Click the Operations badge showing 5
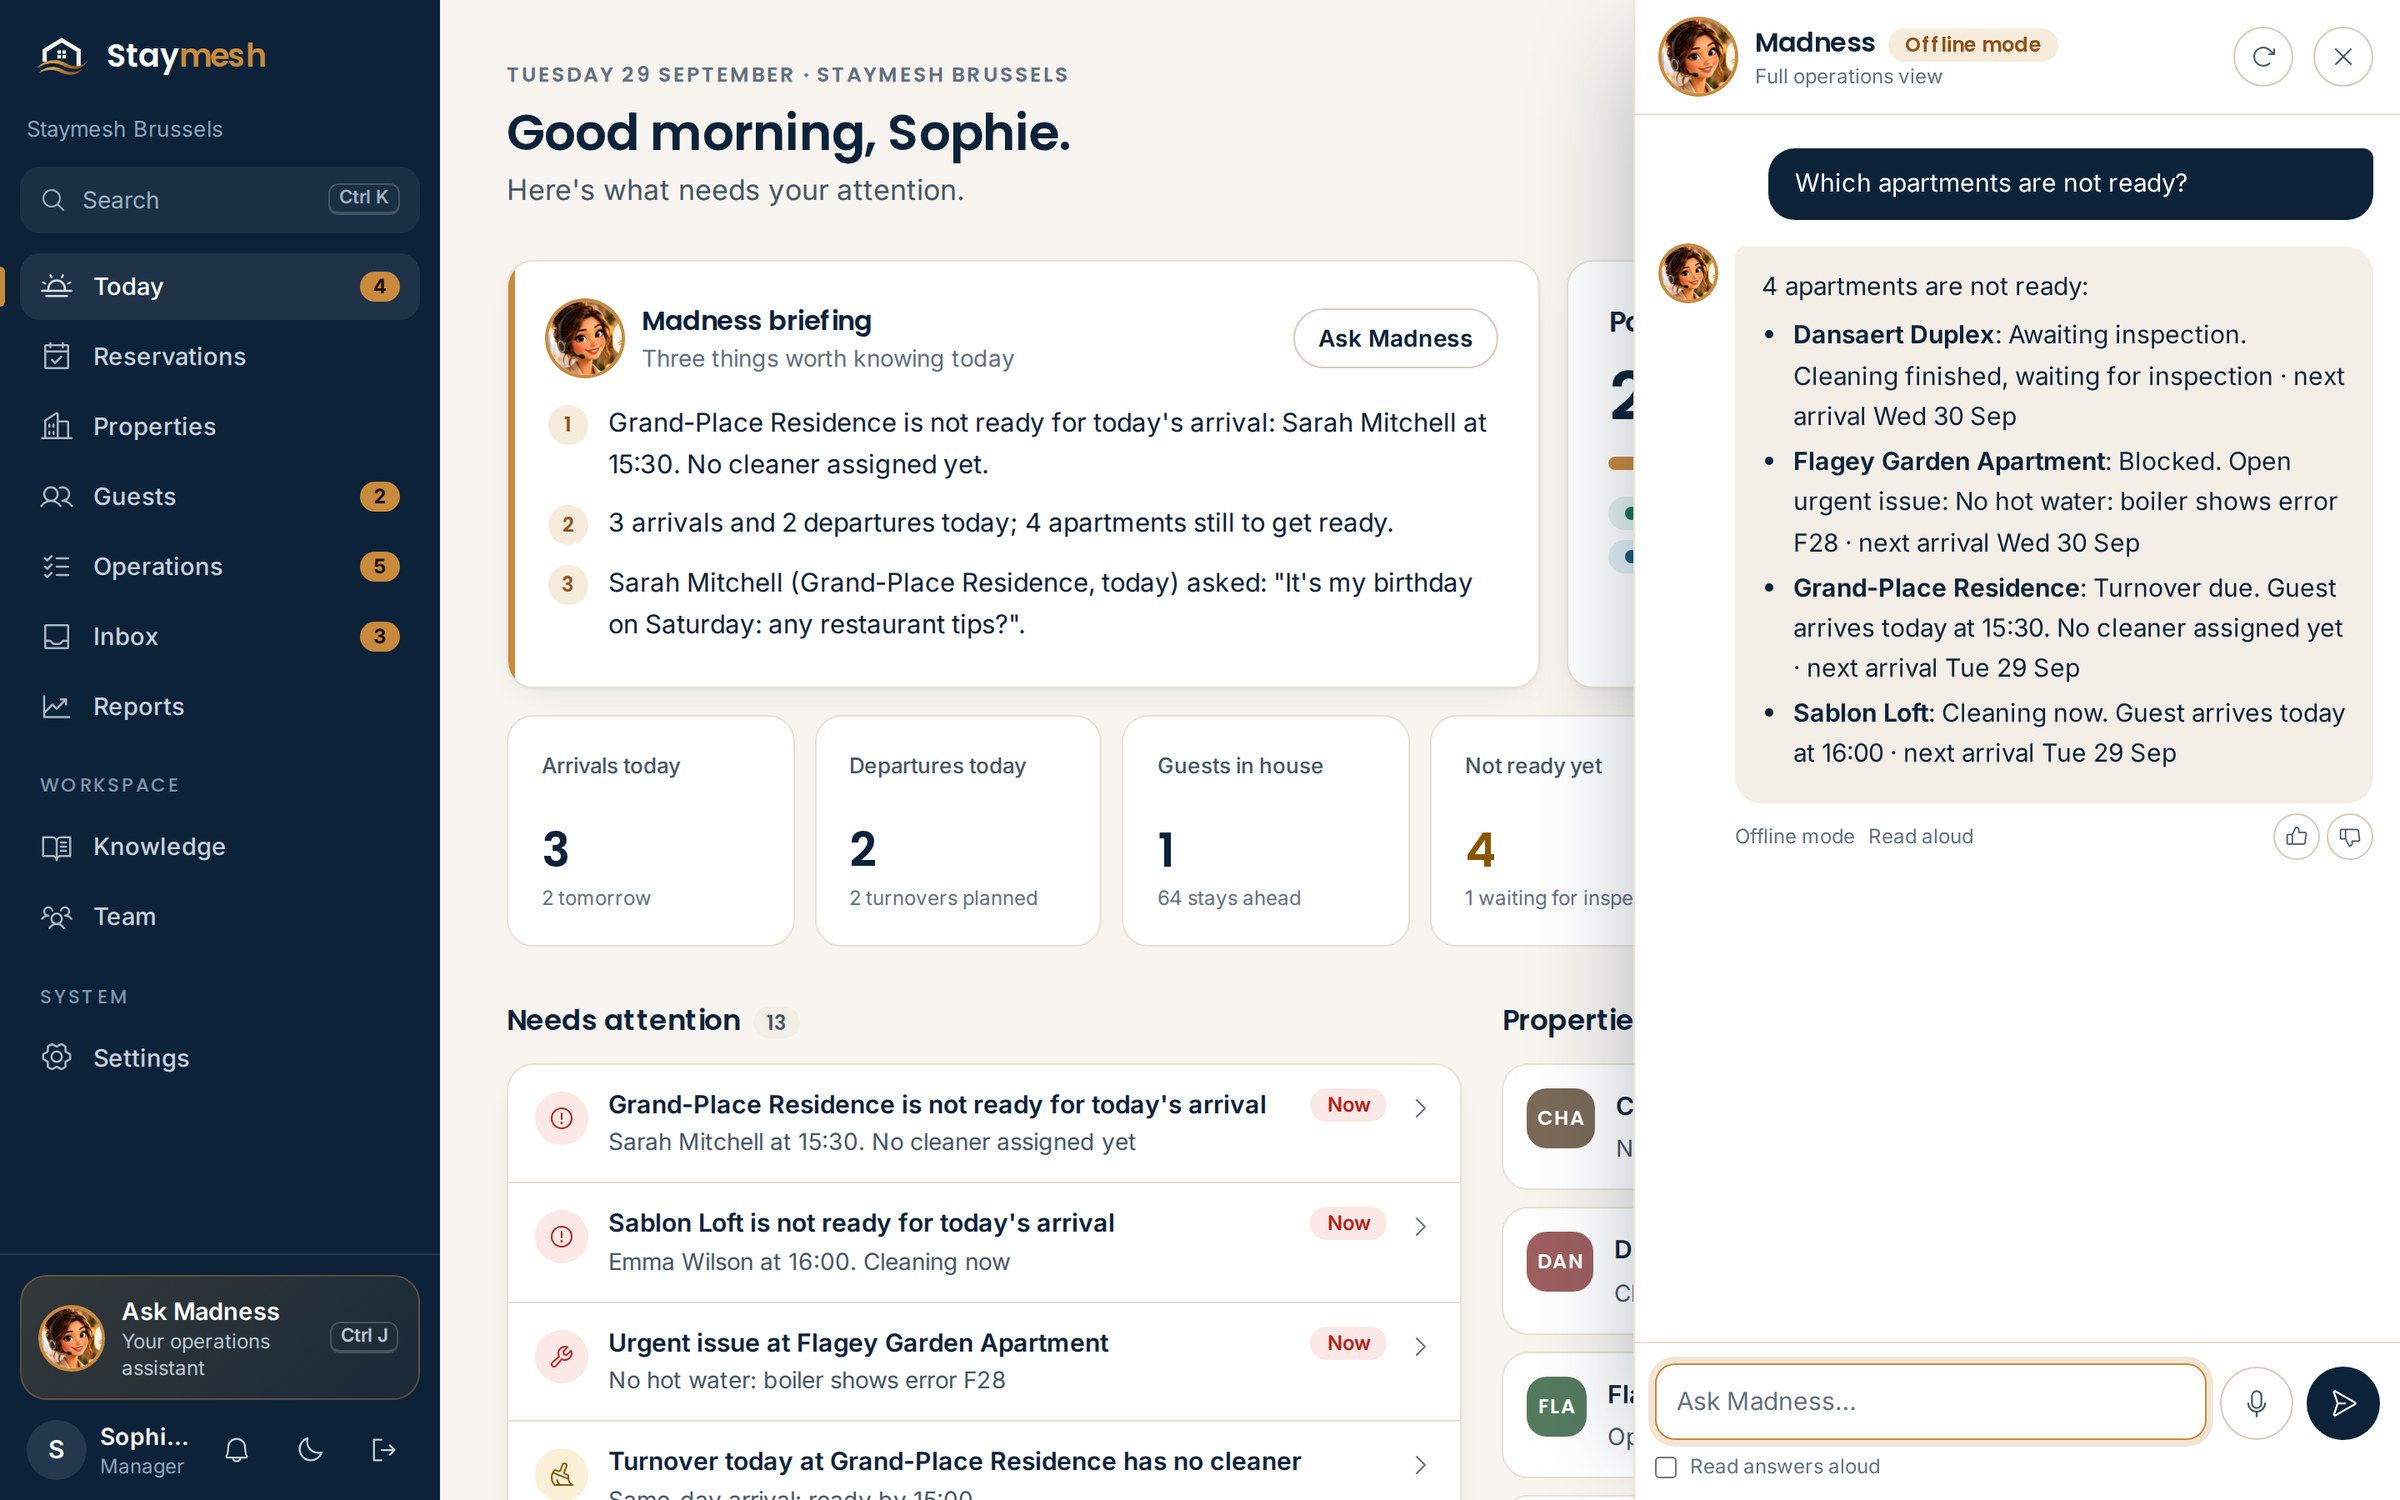The width and height of the screenshot is (2400, 1500). coord(379,567)
